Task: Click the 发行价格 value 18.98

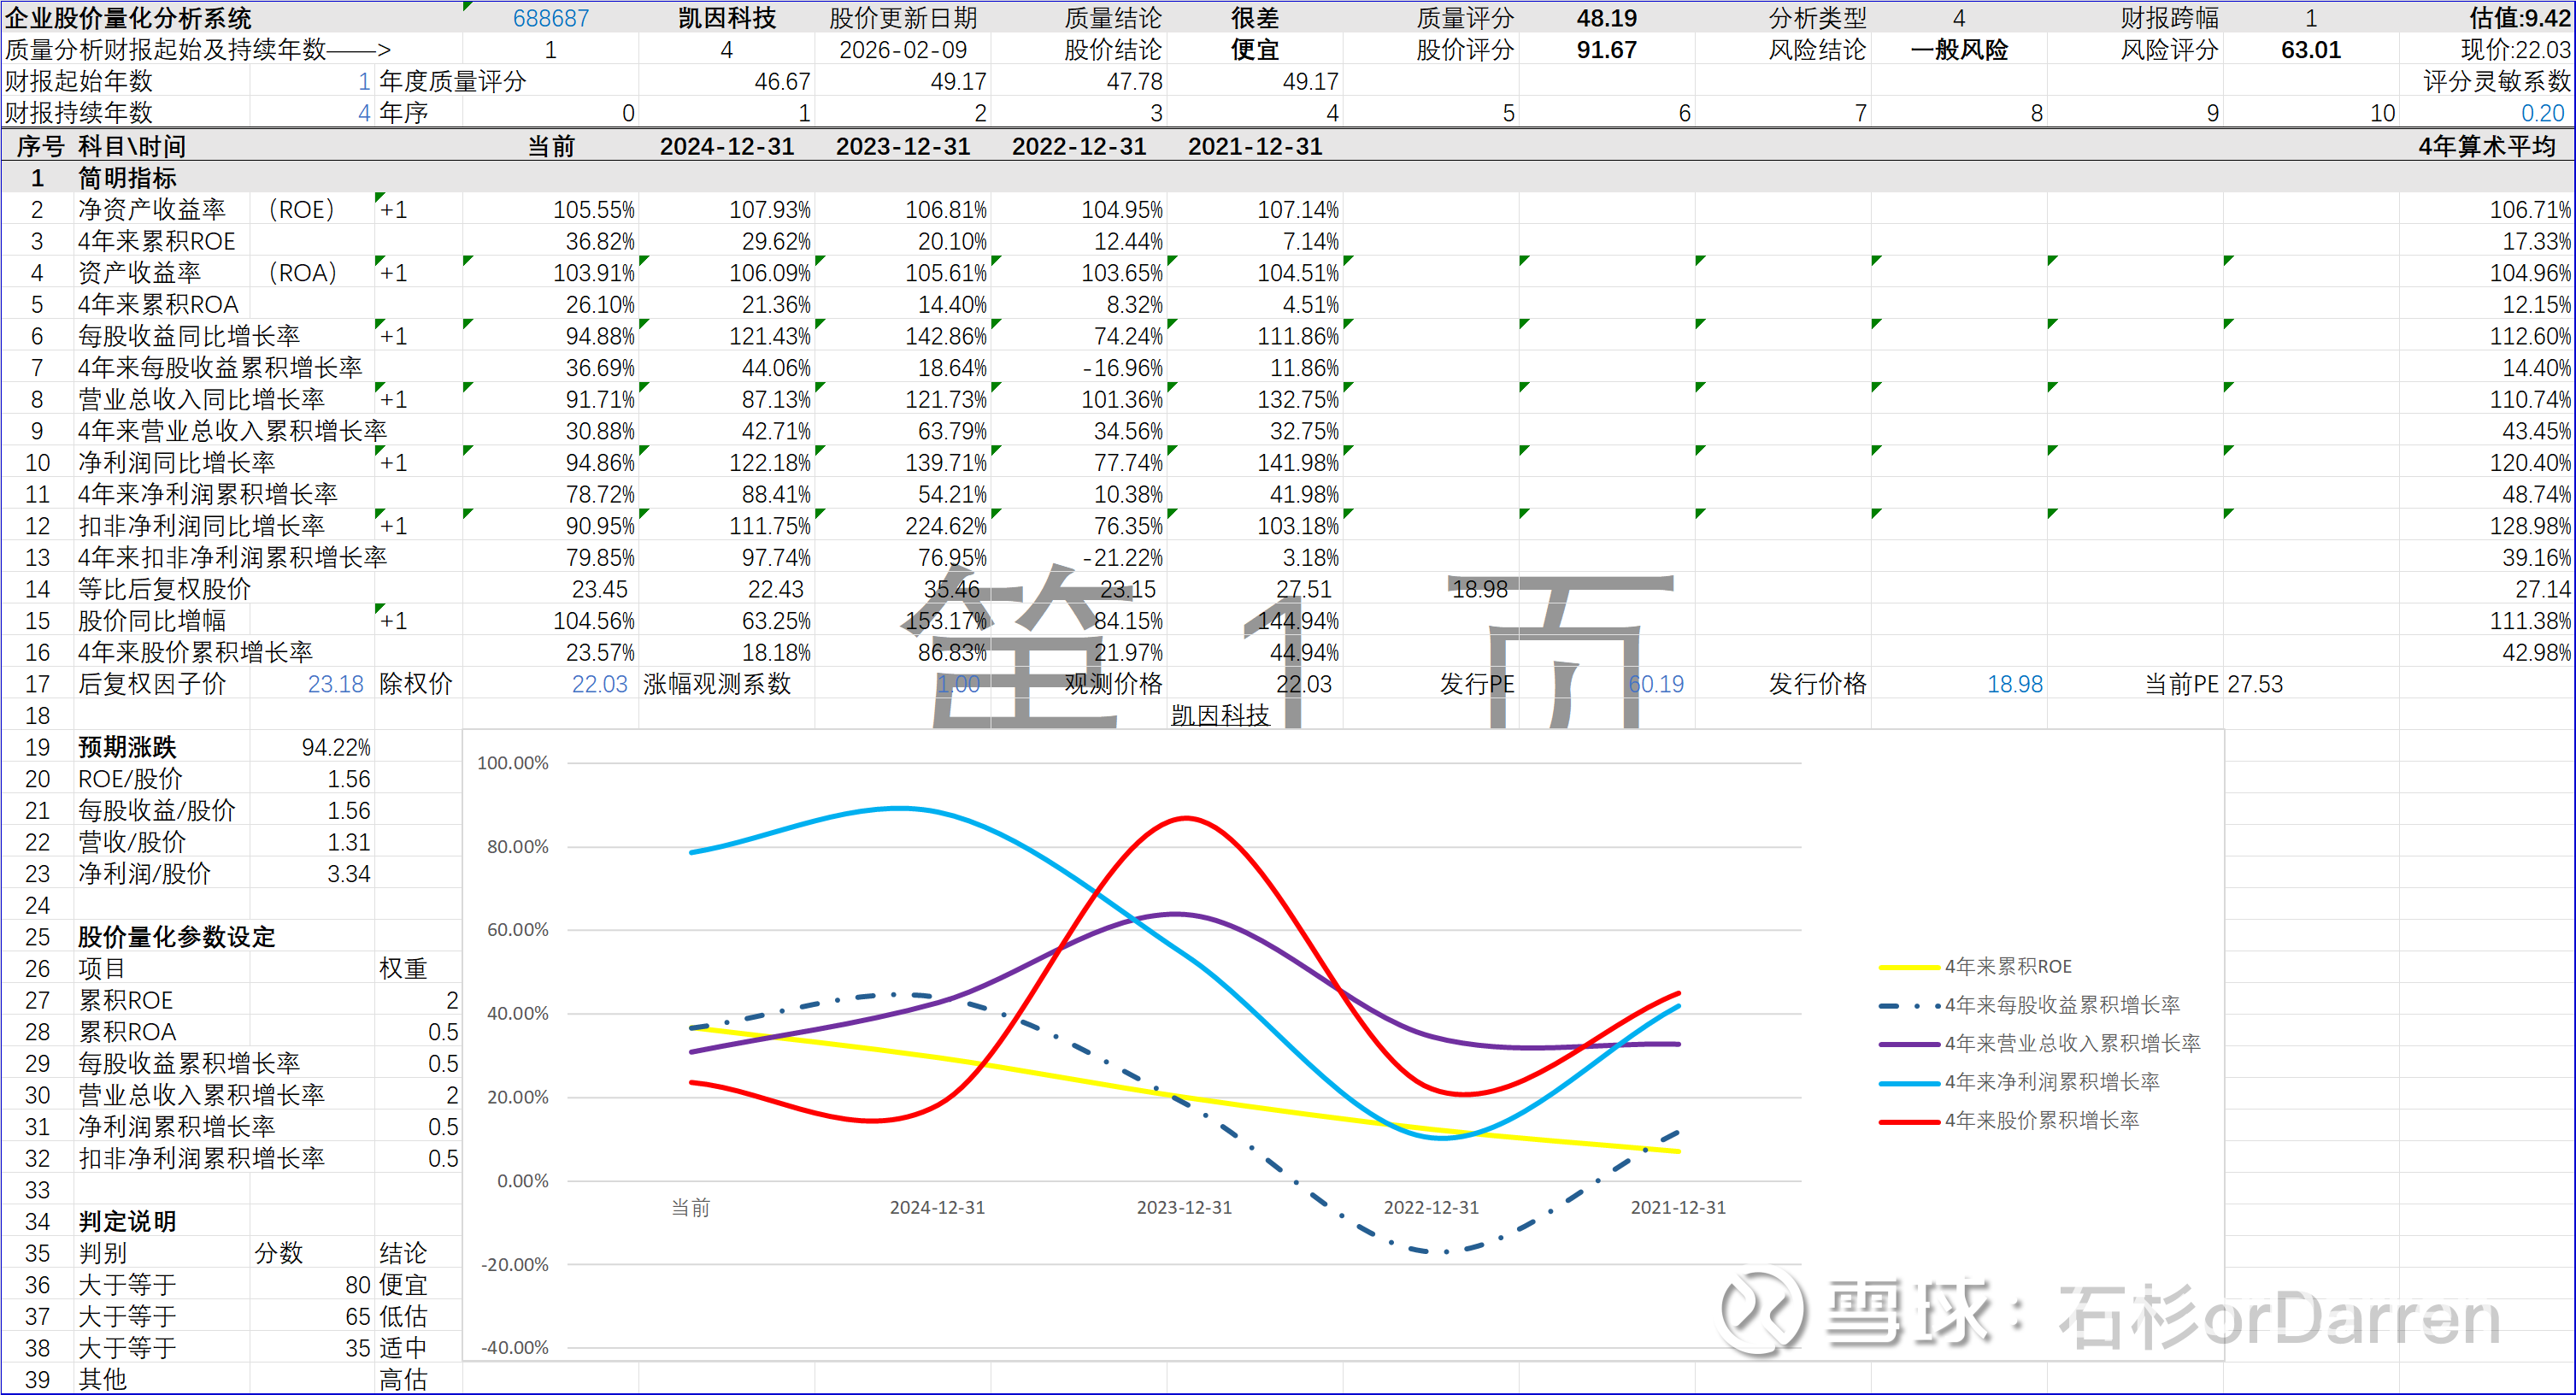Action: pyautogui.click(x=2014, y=684)
